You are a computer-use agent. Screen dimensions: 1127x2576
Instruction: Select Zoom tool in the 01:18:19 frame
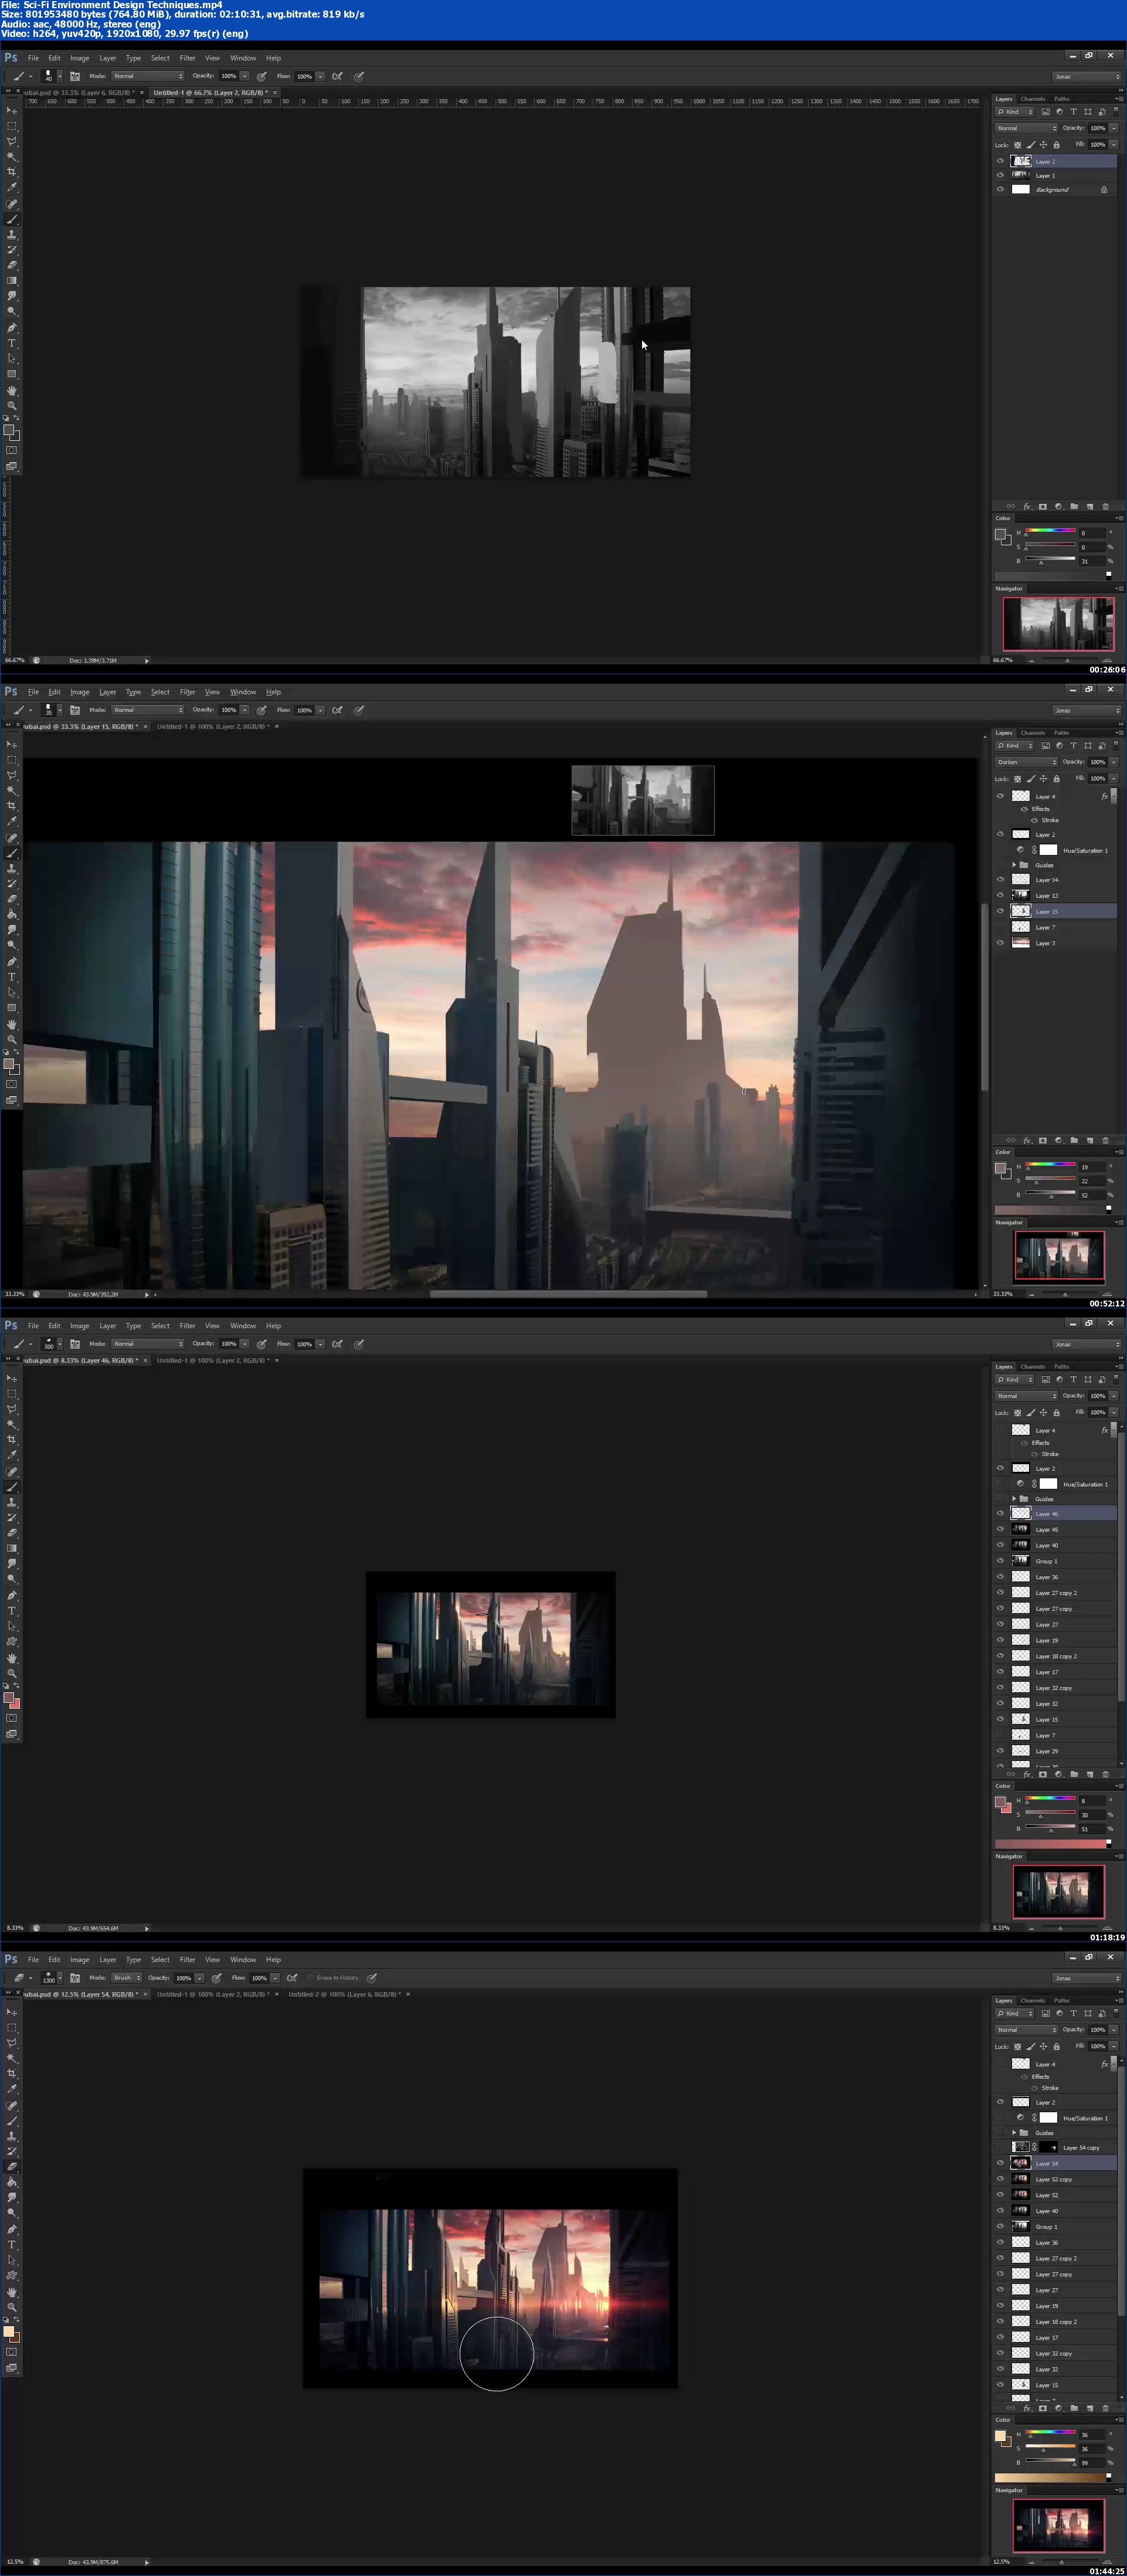pyautogui.click(x=12, y=1673)
